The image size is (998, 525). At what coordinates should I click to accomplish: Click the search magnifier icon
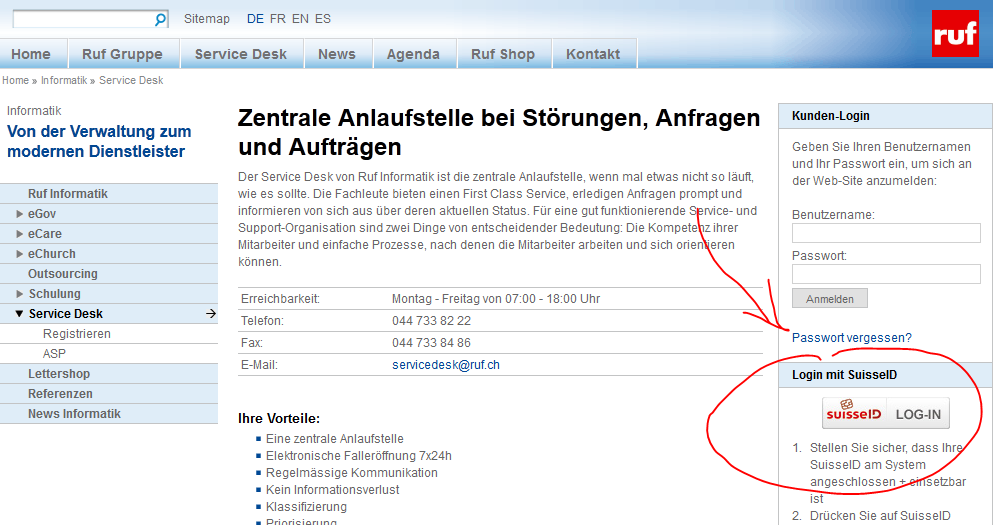click(160, 20)
